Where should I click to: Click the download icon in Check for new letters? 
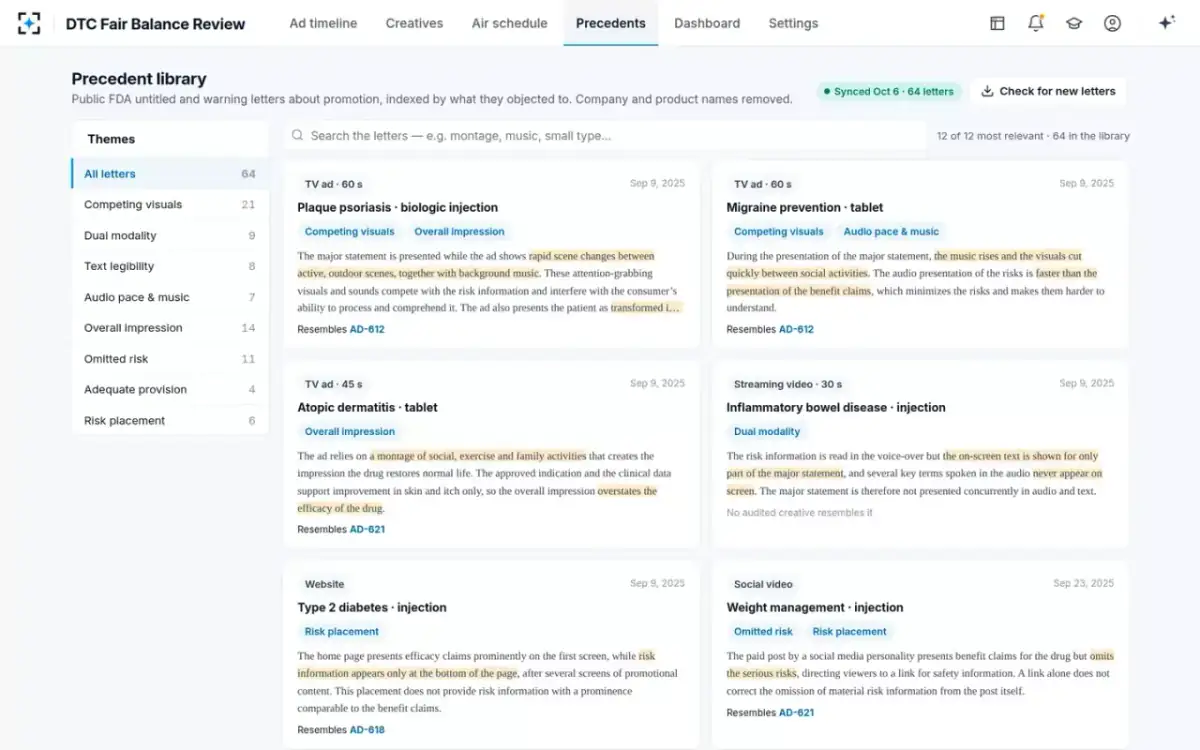[987, 91]
